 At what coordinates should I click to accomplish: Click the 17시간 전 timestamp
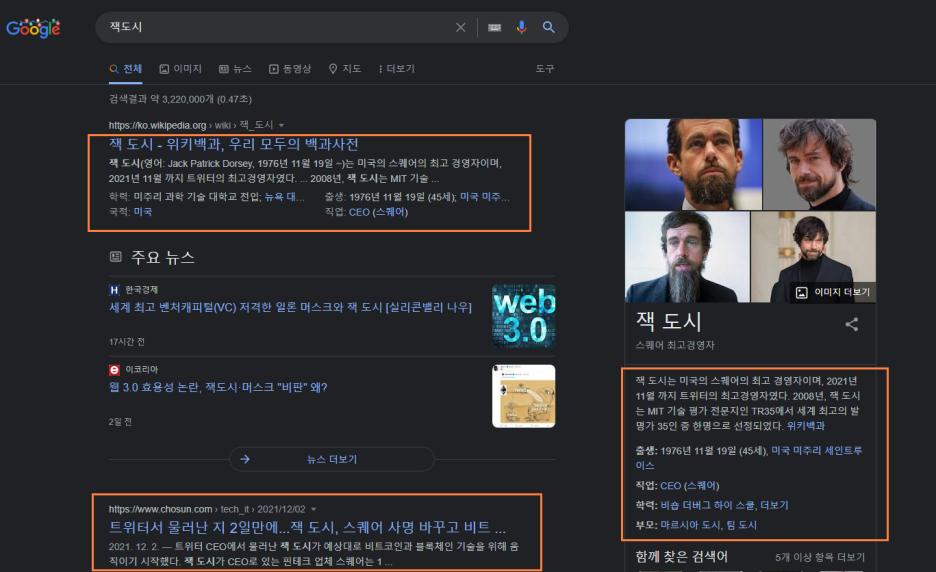point(127,342)
